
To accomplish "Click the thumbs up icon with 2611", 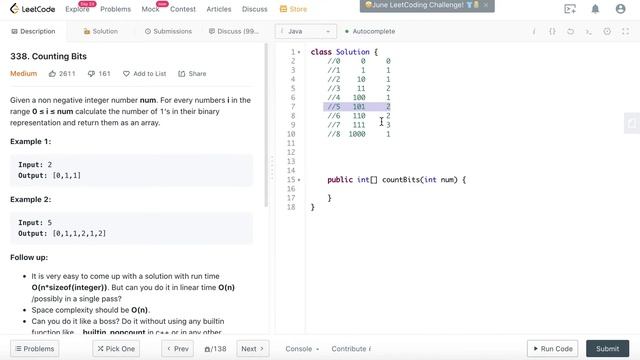I will tap(52, 73).
